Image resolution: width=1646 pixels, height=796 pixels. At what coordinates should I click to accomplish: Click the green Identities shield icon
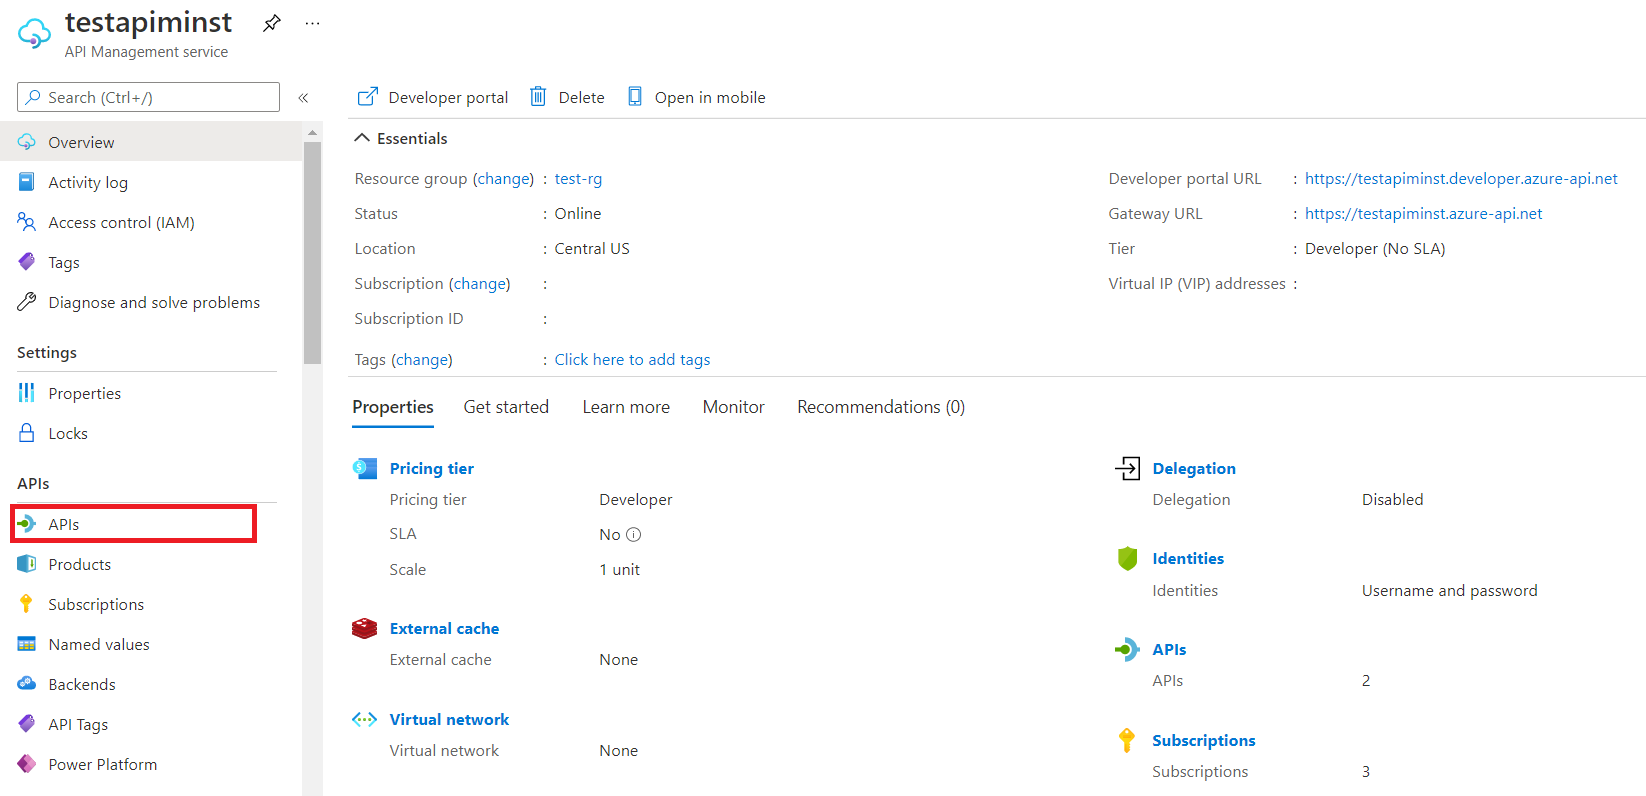1127,558
